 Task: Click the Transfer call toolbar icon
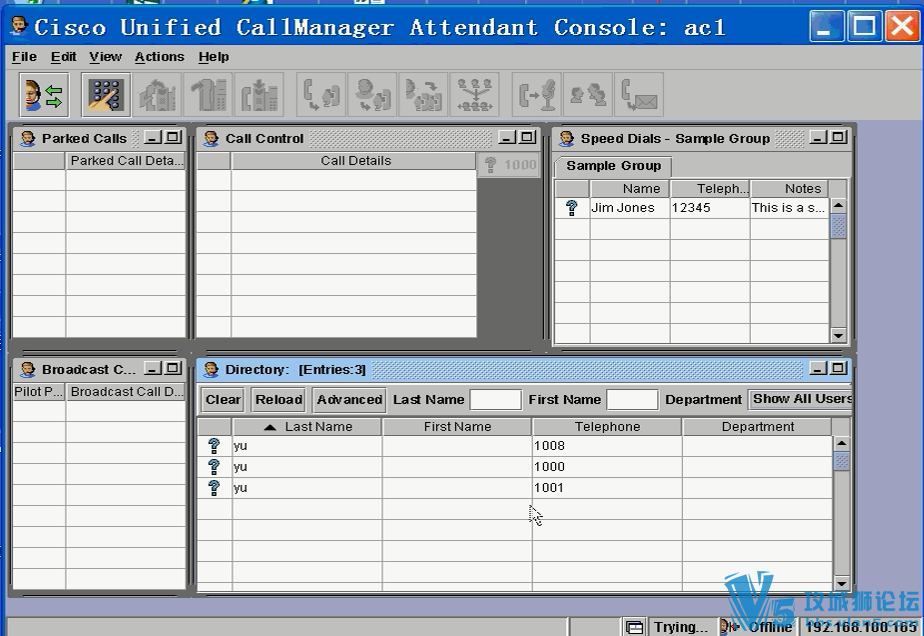(321, 94)
